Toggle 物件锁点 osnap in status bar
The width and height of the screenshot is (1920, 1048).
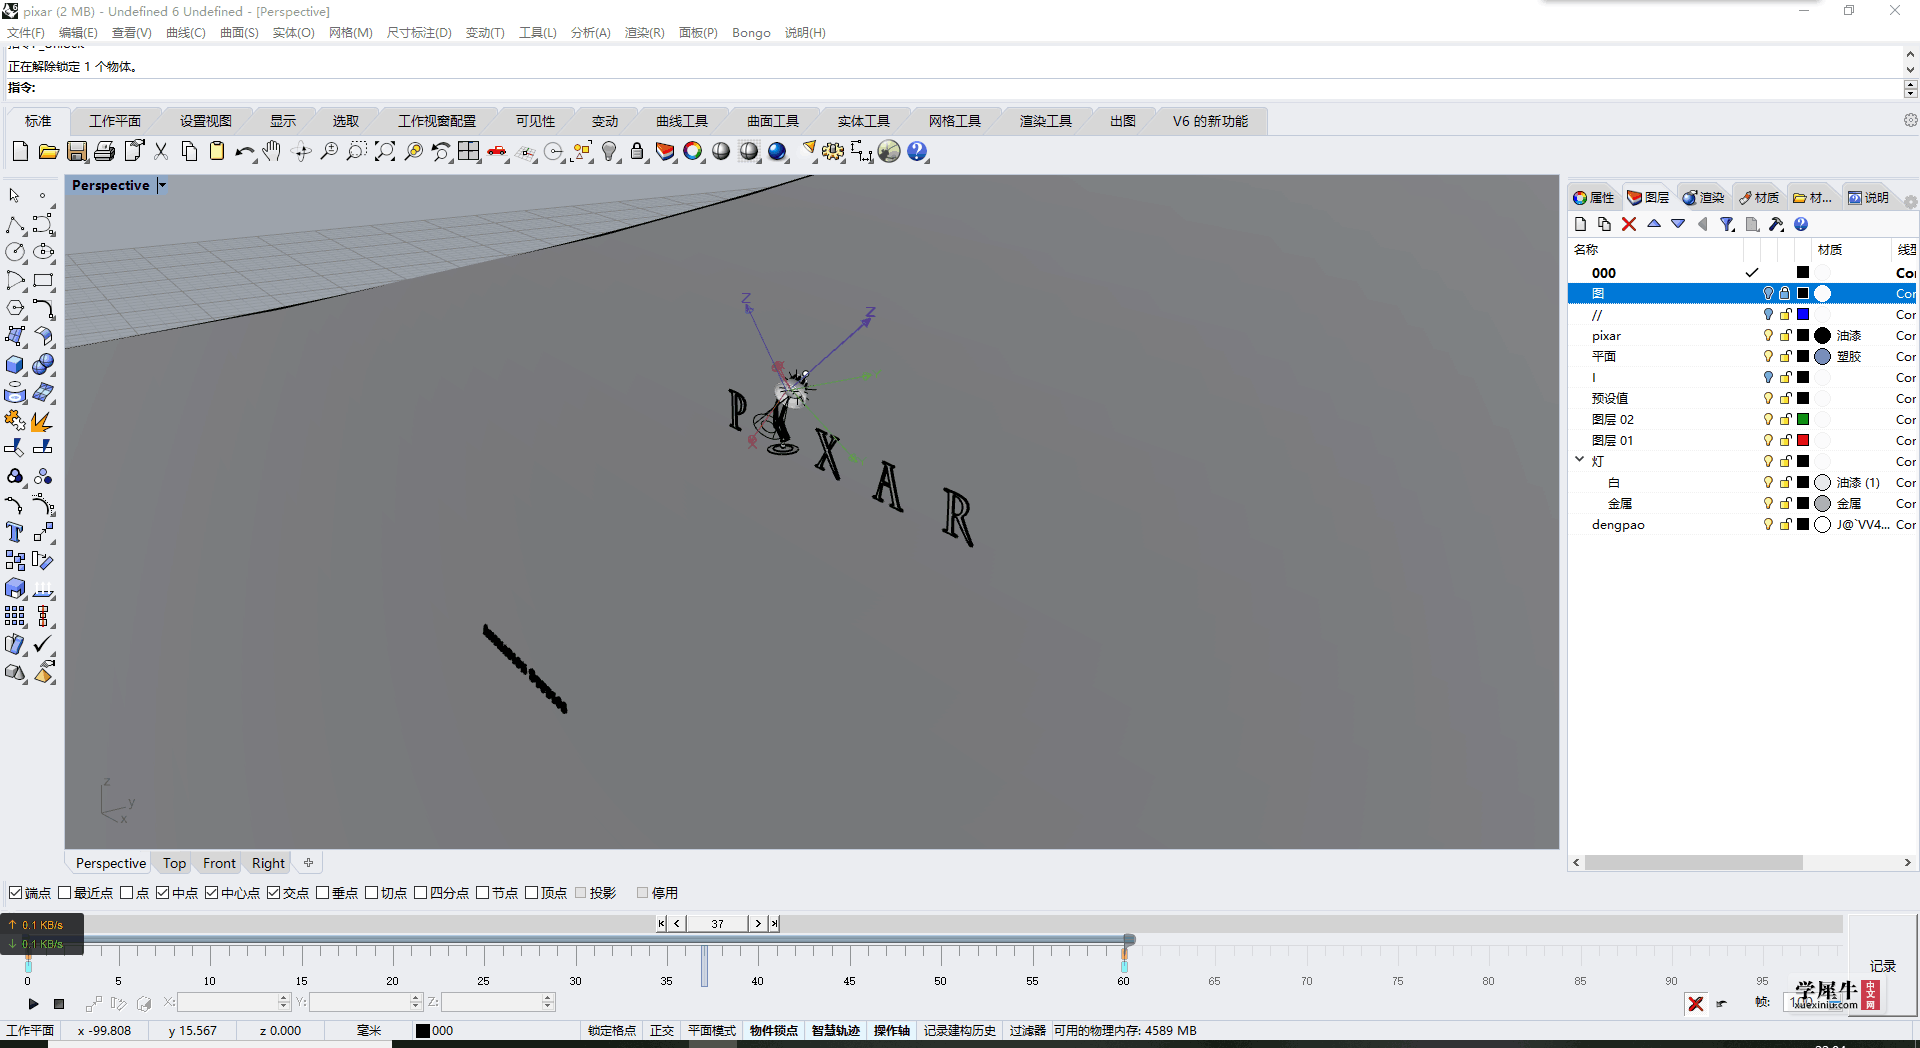pos(774,1030)
